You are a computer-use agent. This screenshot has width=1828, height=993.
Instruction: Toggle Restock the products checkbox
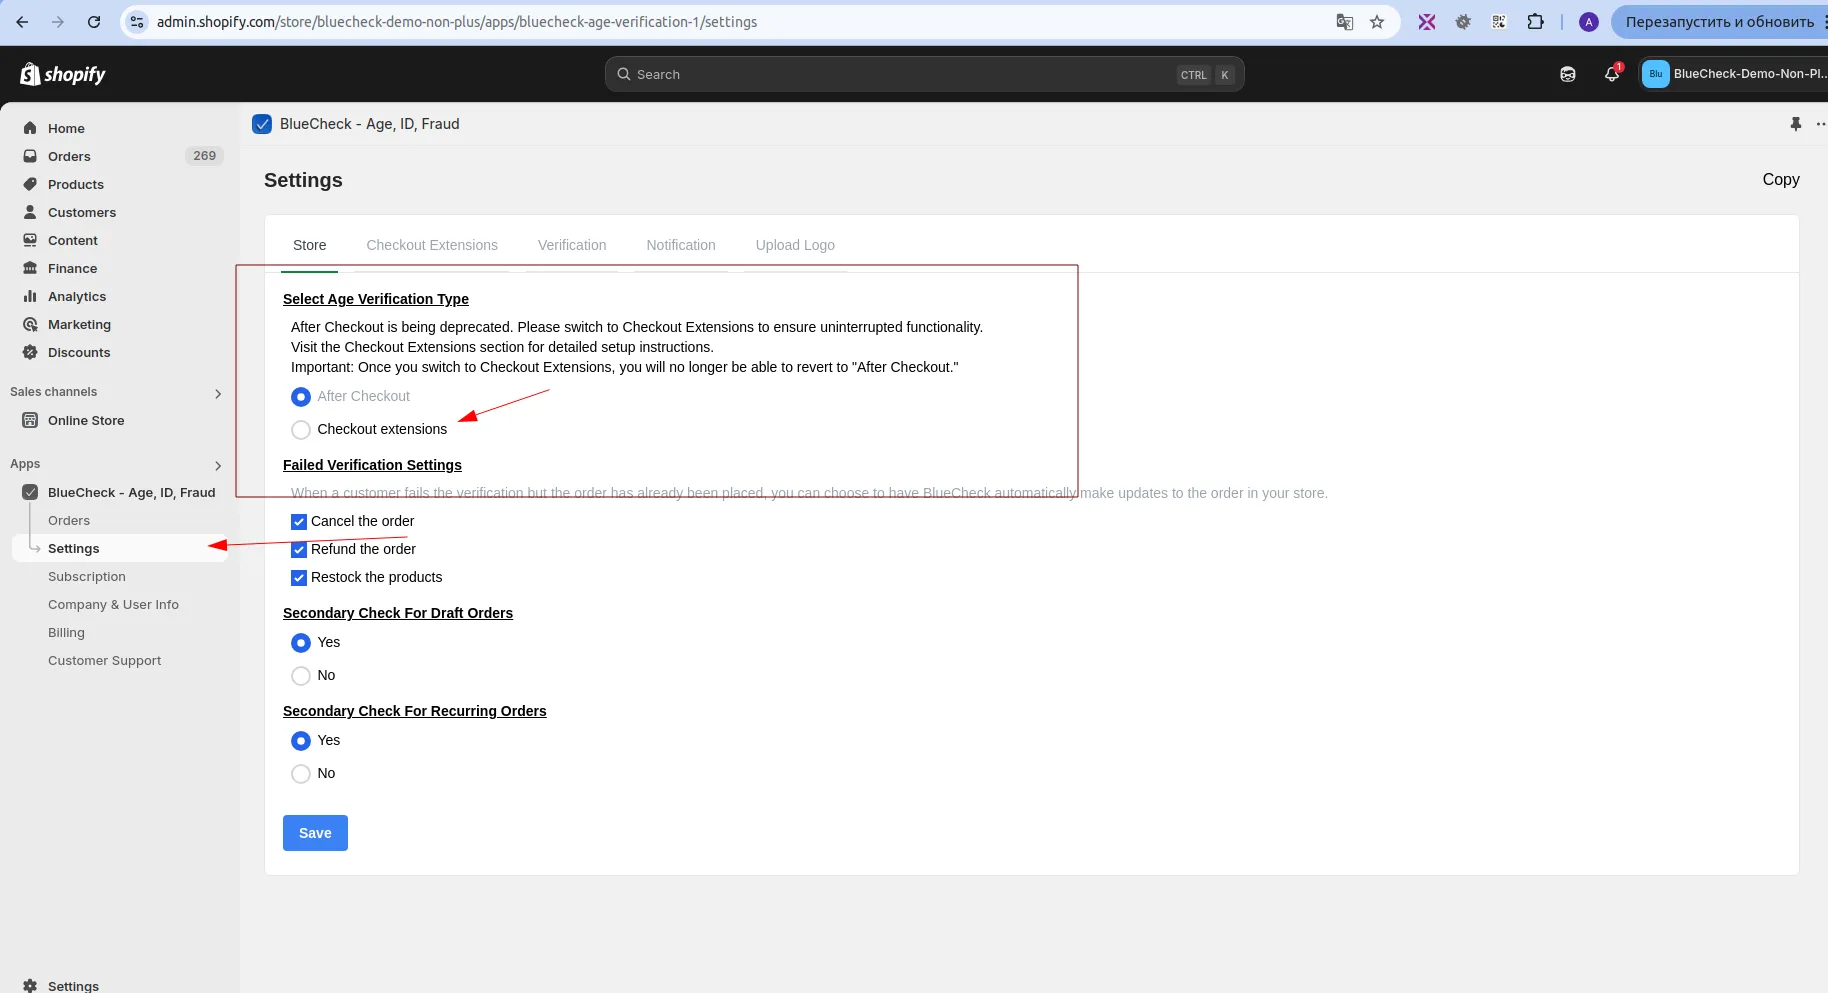click(x=298, y=578)
